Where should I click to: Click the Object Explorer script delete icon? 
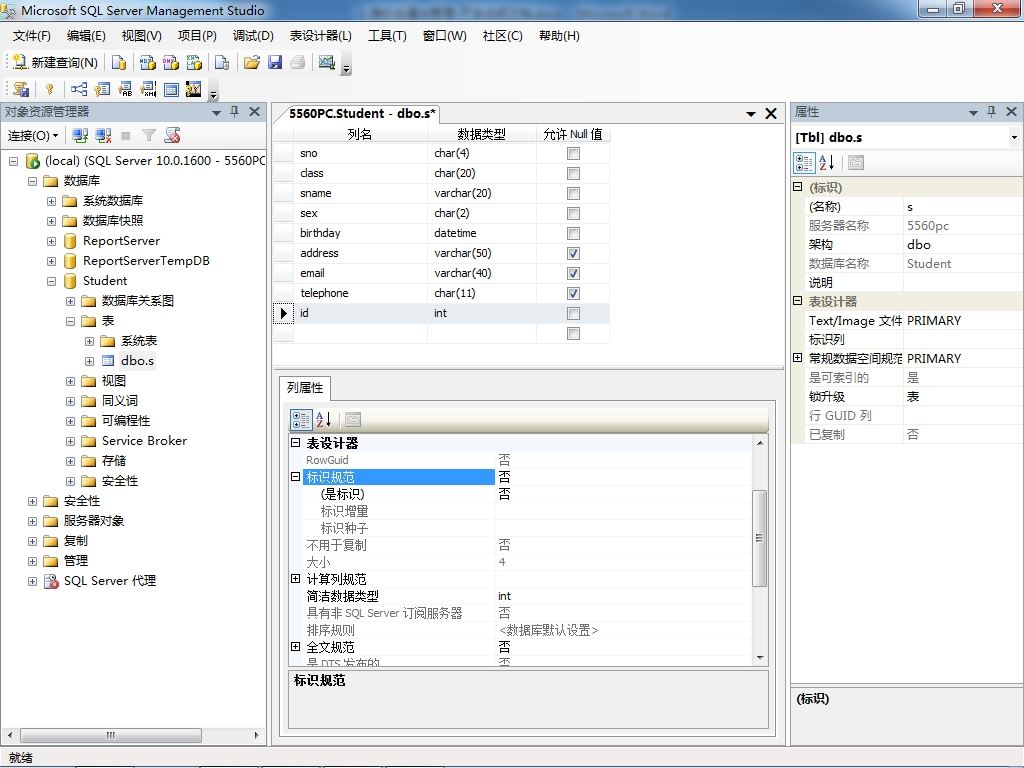coord(172,135)
